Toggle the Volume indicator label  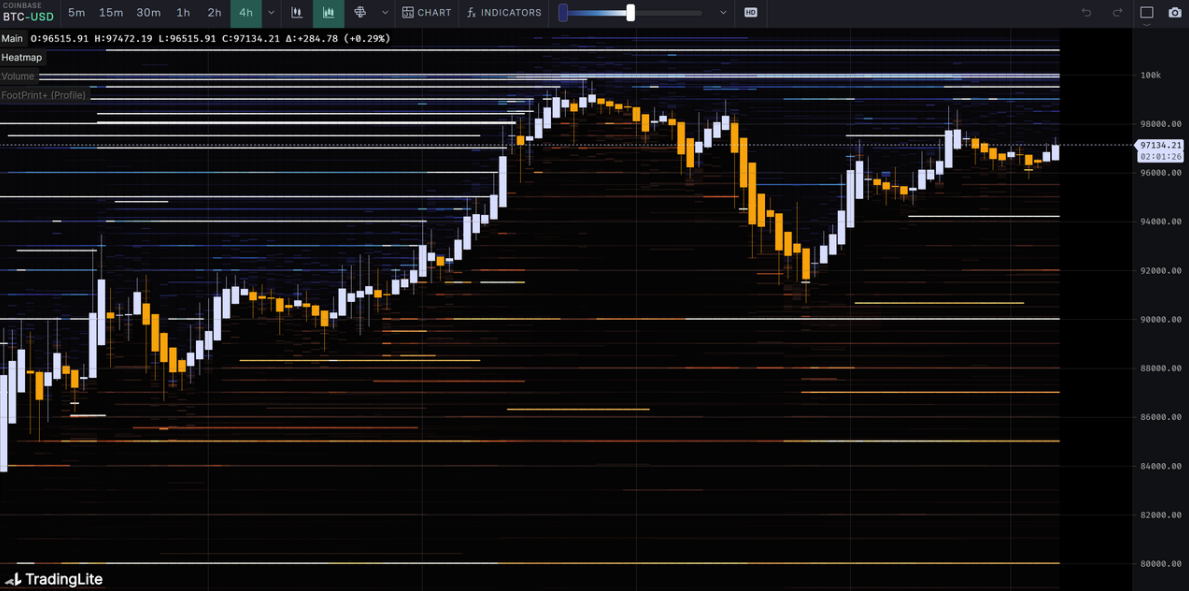coord(18,76)
